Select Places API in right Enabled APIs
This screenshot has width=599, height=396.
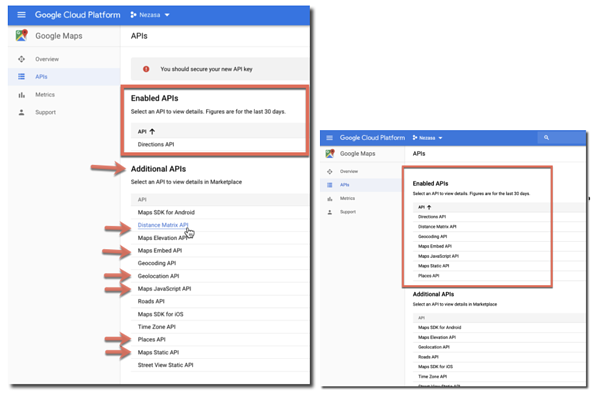(x=428, y=276)
